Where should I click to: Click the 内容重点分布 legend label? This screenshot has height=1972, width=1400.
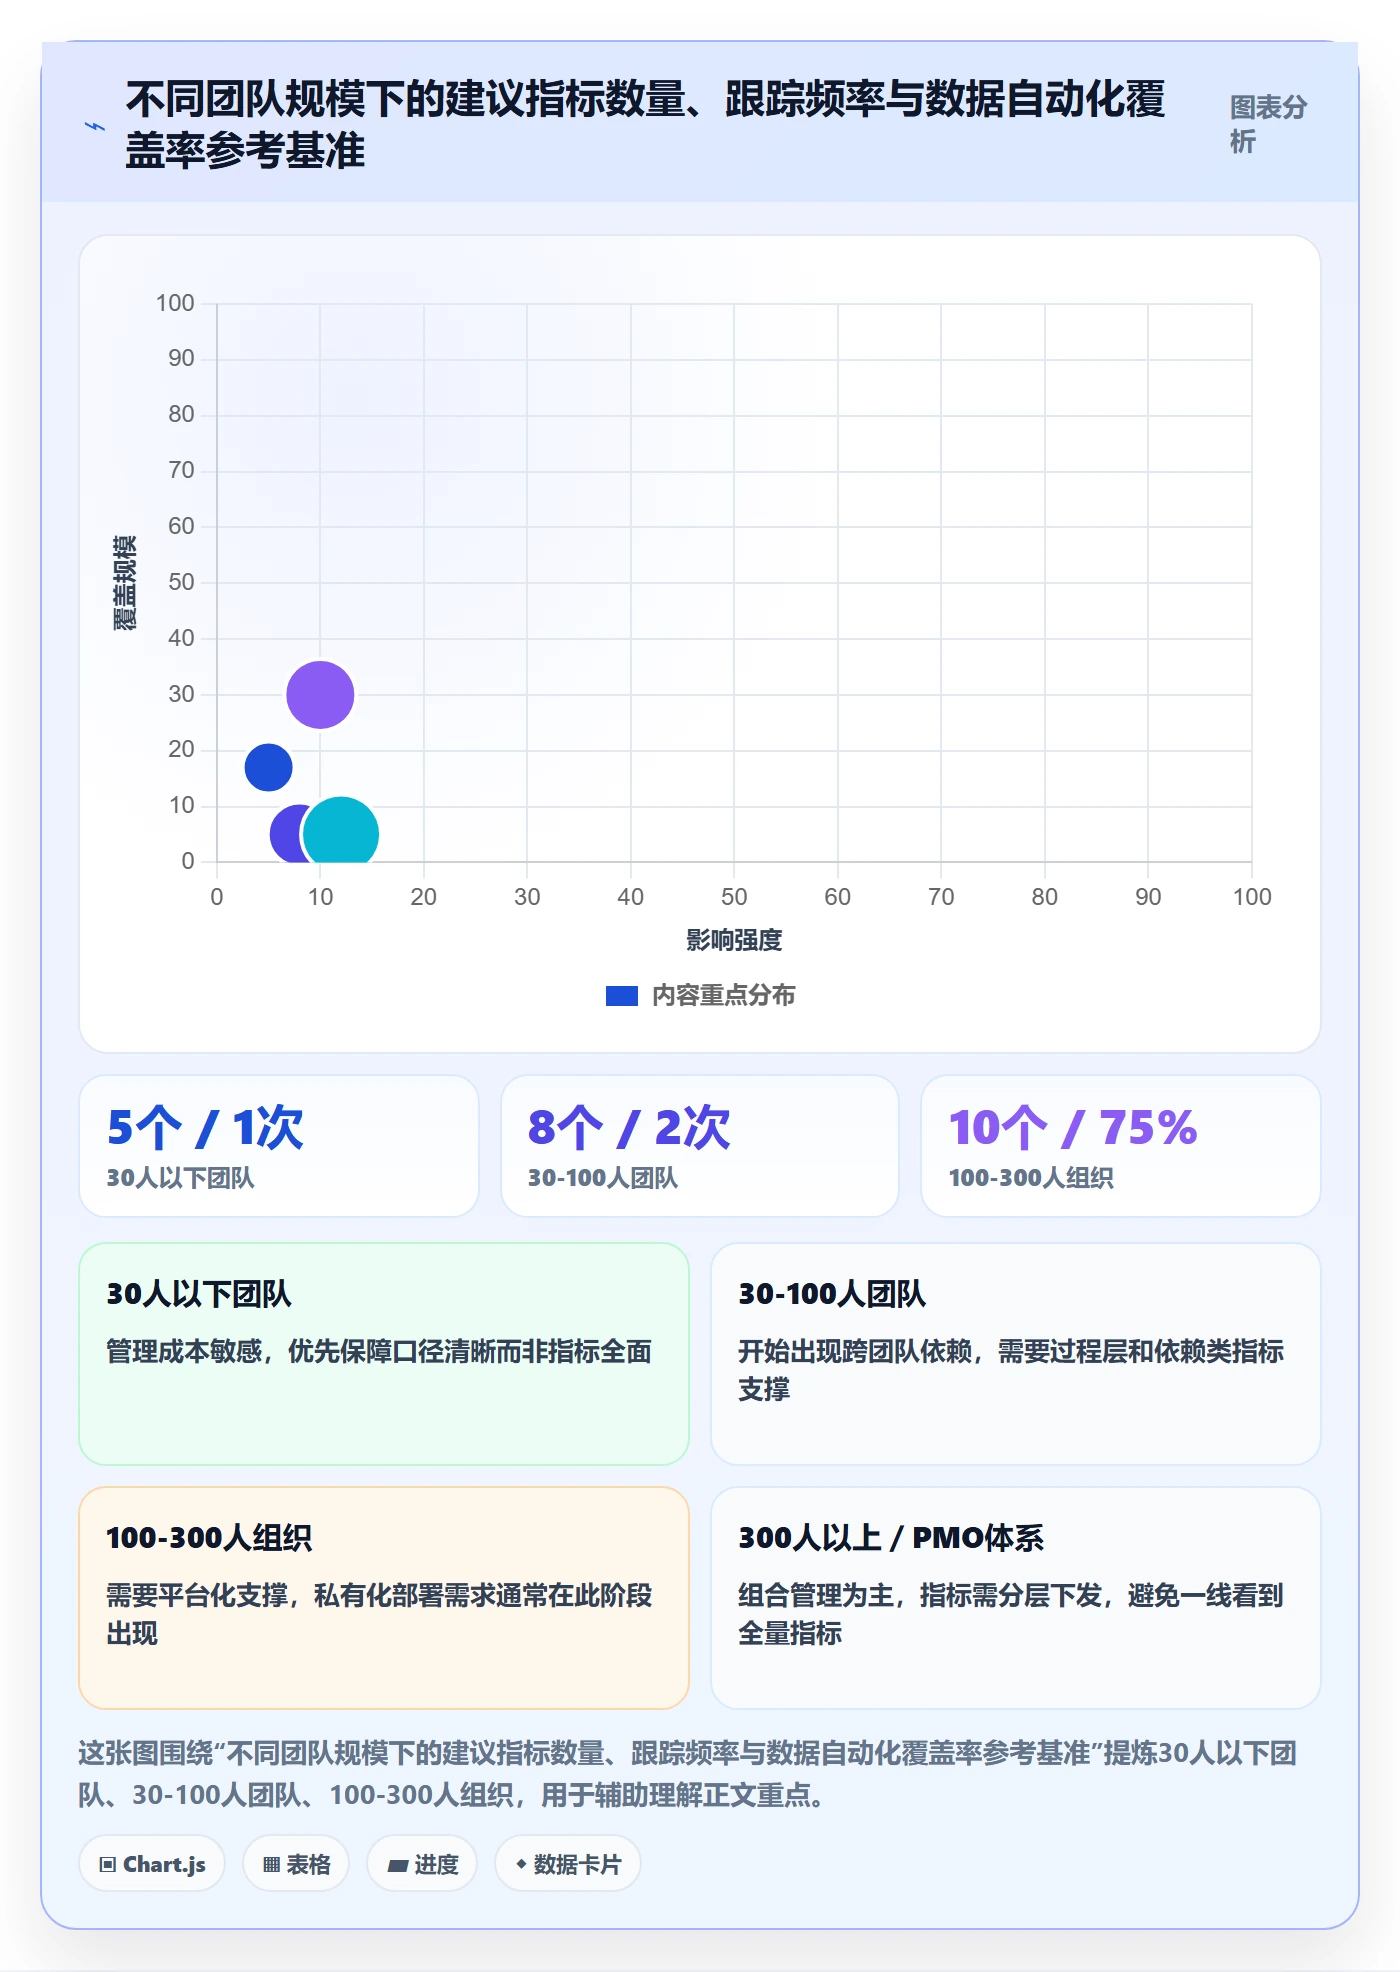pos(723,996)
